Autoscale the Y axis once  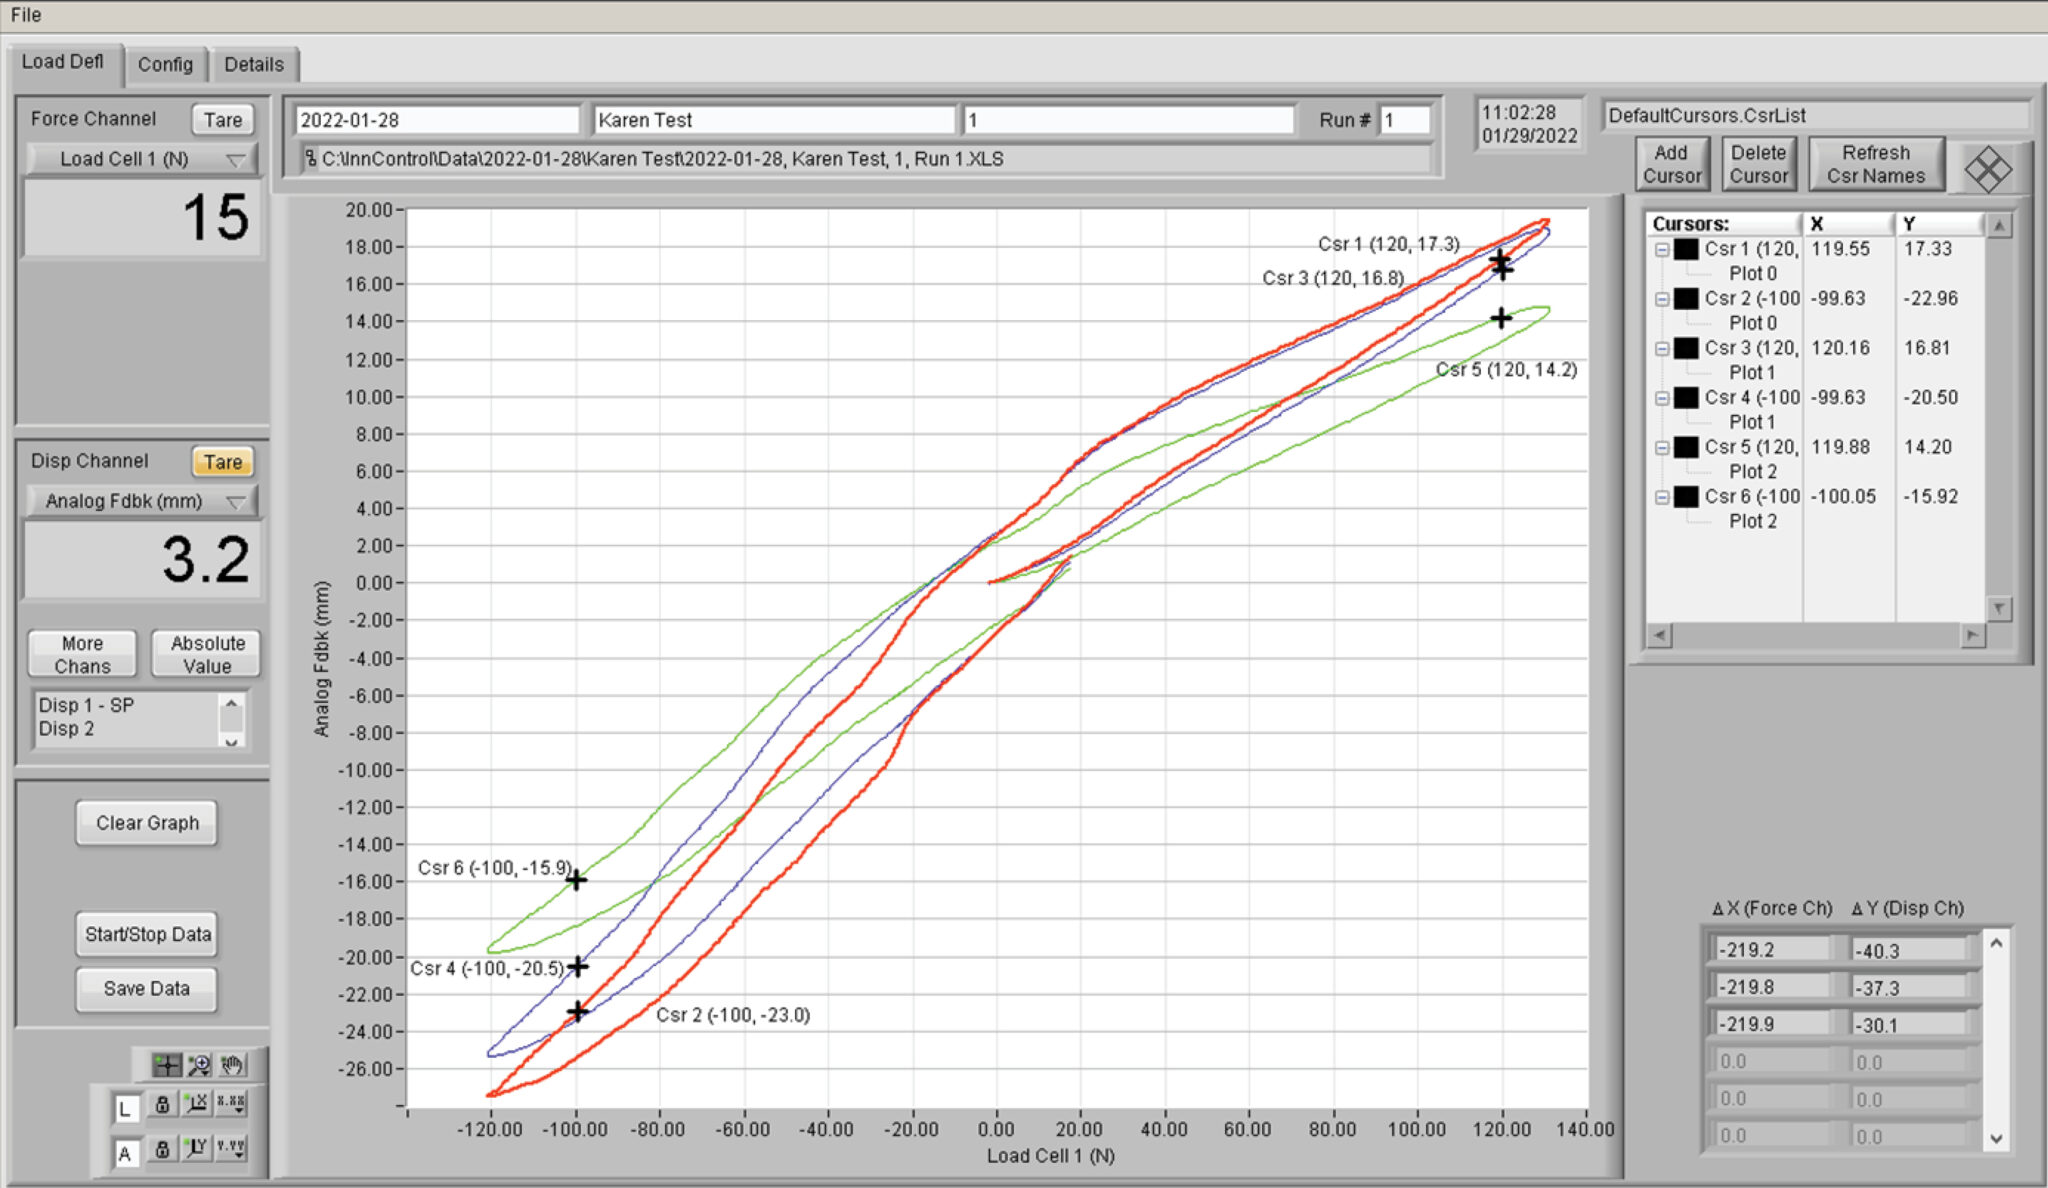[196, 1149]
